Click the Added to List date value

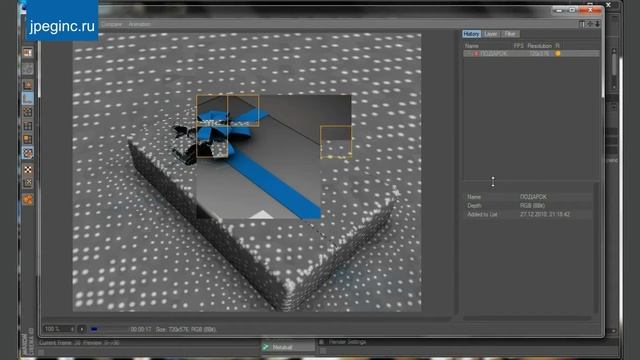(545, 214)
